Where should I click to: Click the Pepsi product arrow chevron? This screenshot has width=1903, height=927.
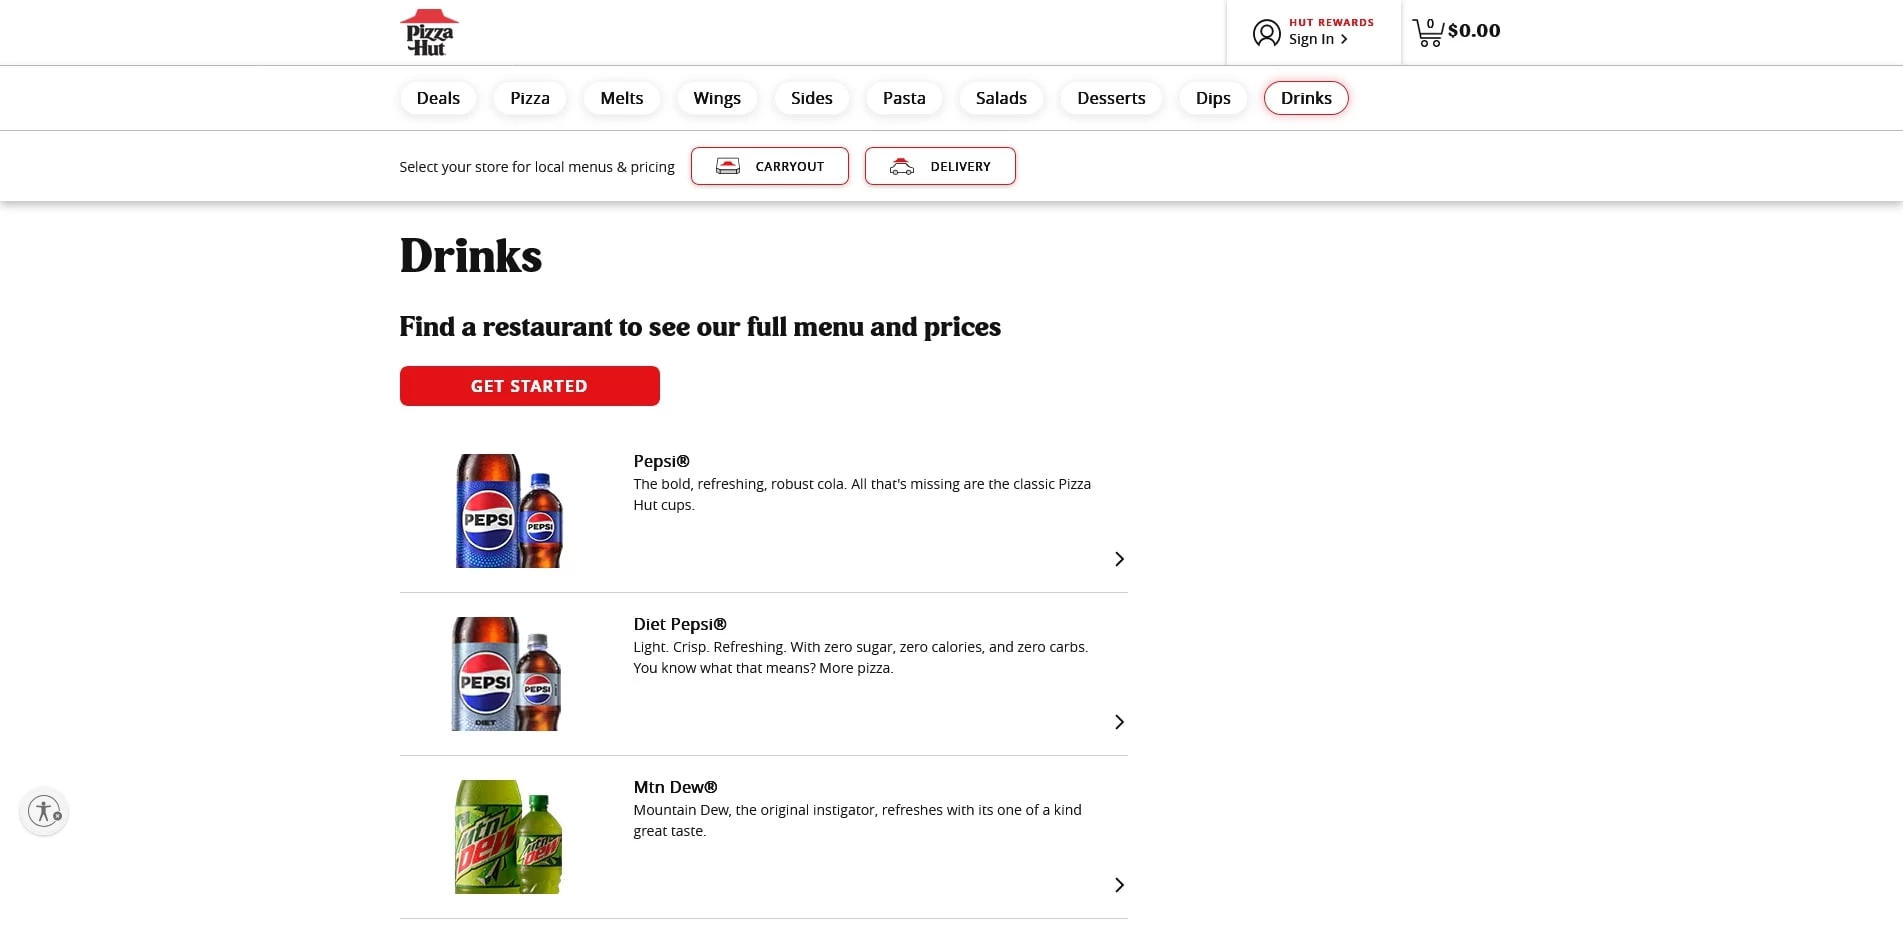pyautogui.click(x=1118, y=559)
